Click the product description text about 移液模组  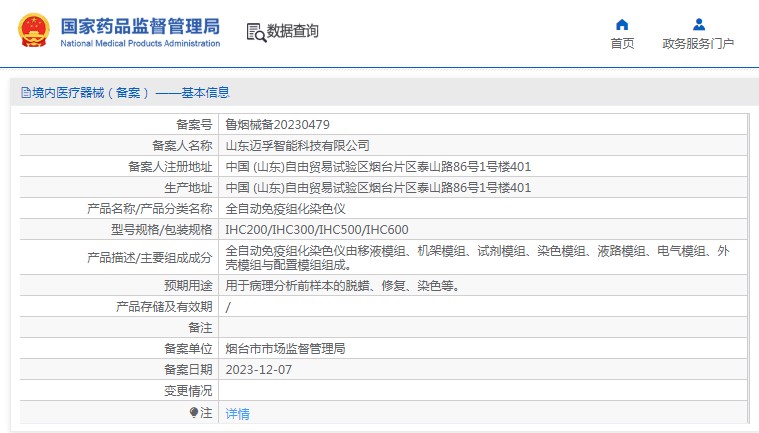[477, 258]
